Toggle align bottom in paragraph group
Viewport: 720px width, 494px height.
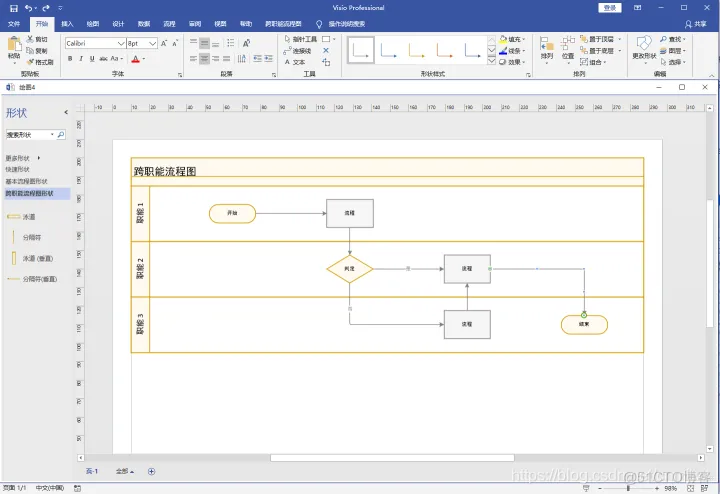point(215,43)
